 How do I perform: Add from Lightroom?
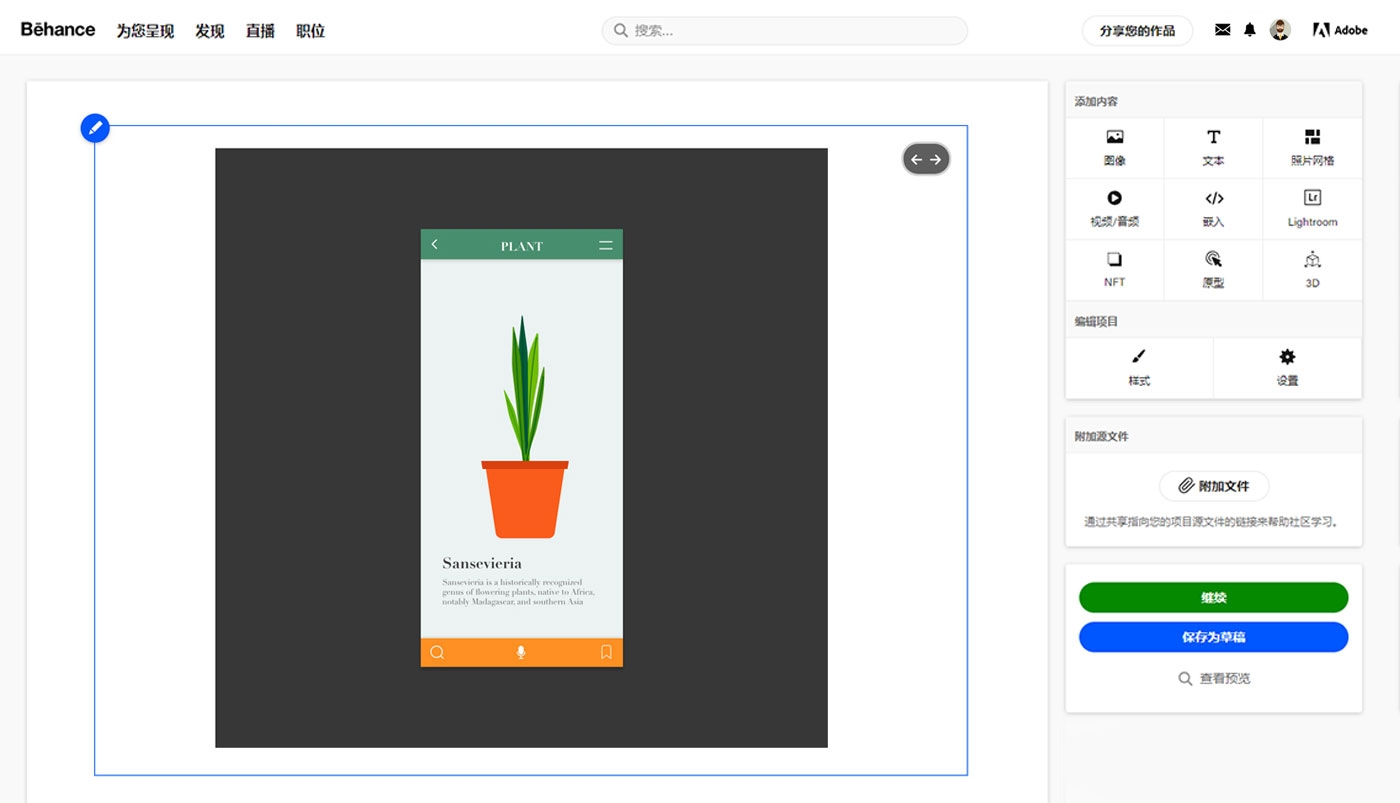click(1312, 208)
